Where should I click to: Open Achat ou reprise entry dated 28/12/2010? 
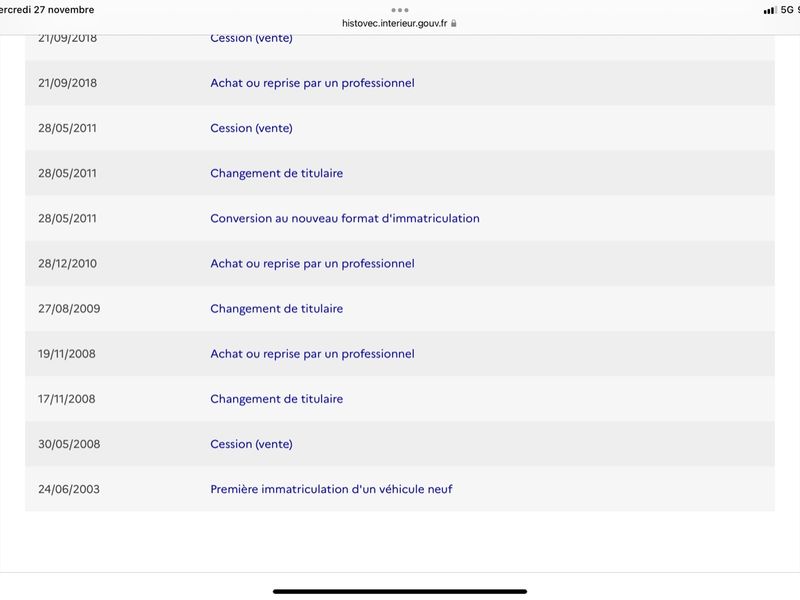point(312,263)
